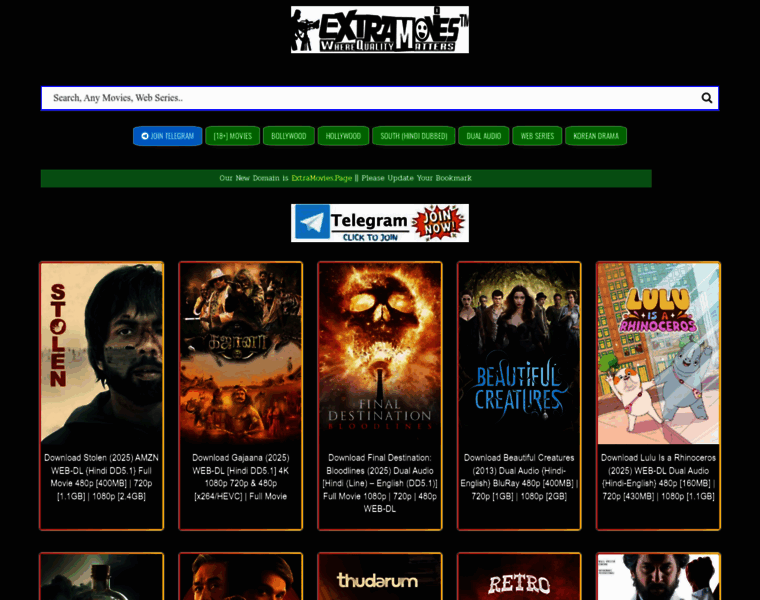Image resolution: width=760 pixels, height=600 pixels.
Task: Open the Korean Drama category
Action: pos(596,136)
